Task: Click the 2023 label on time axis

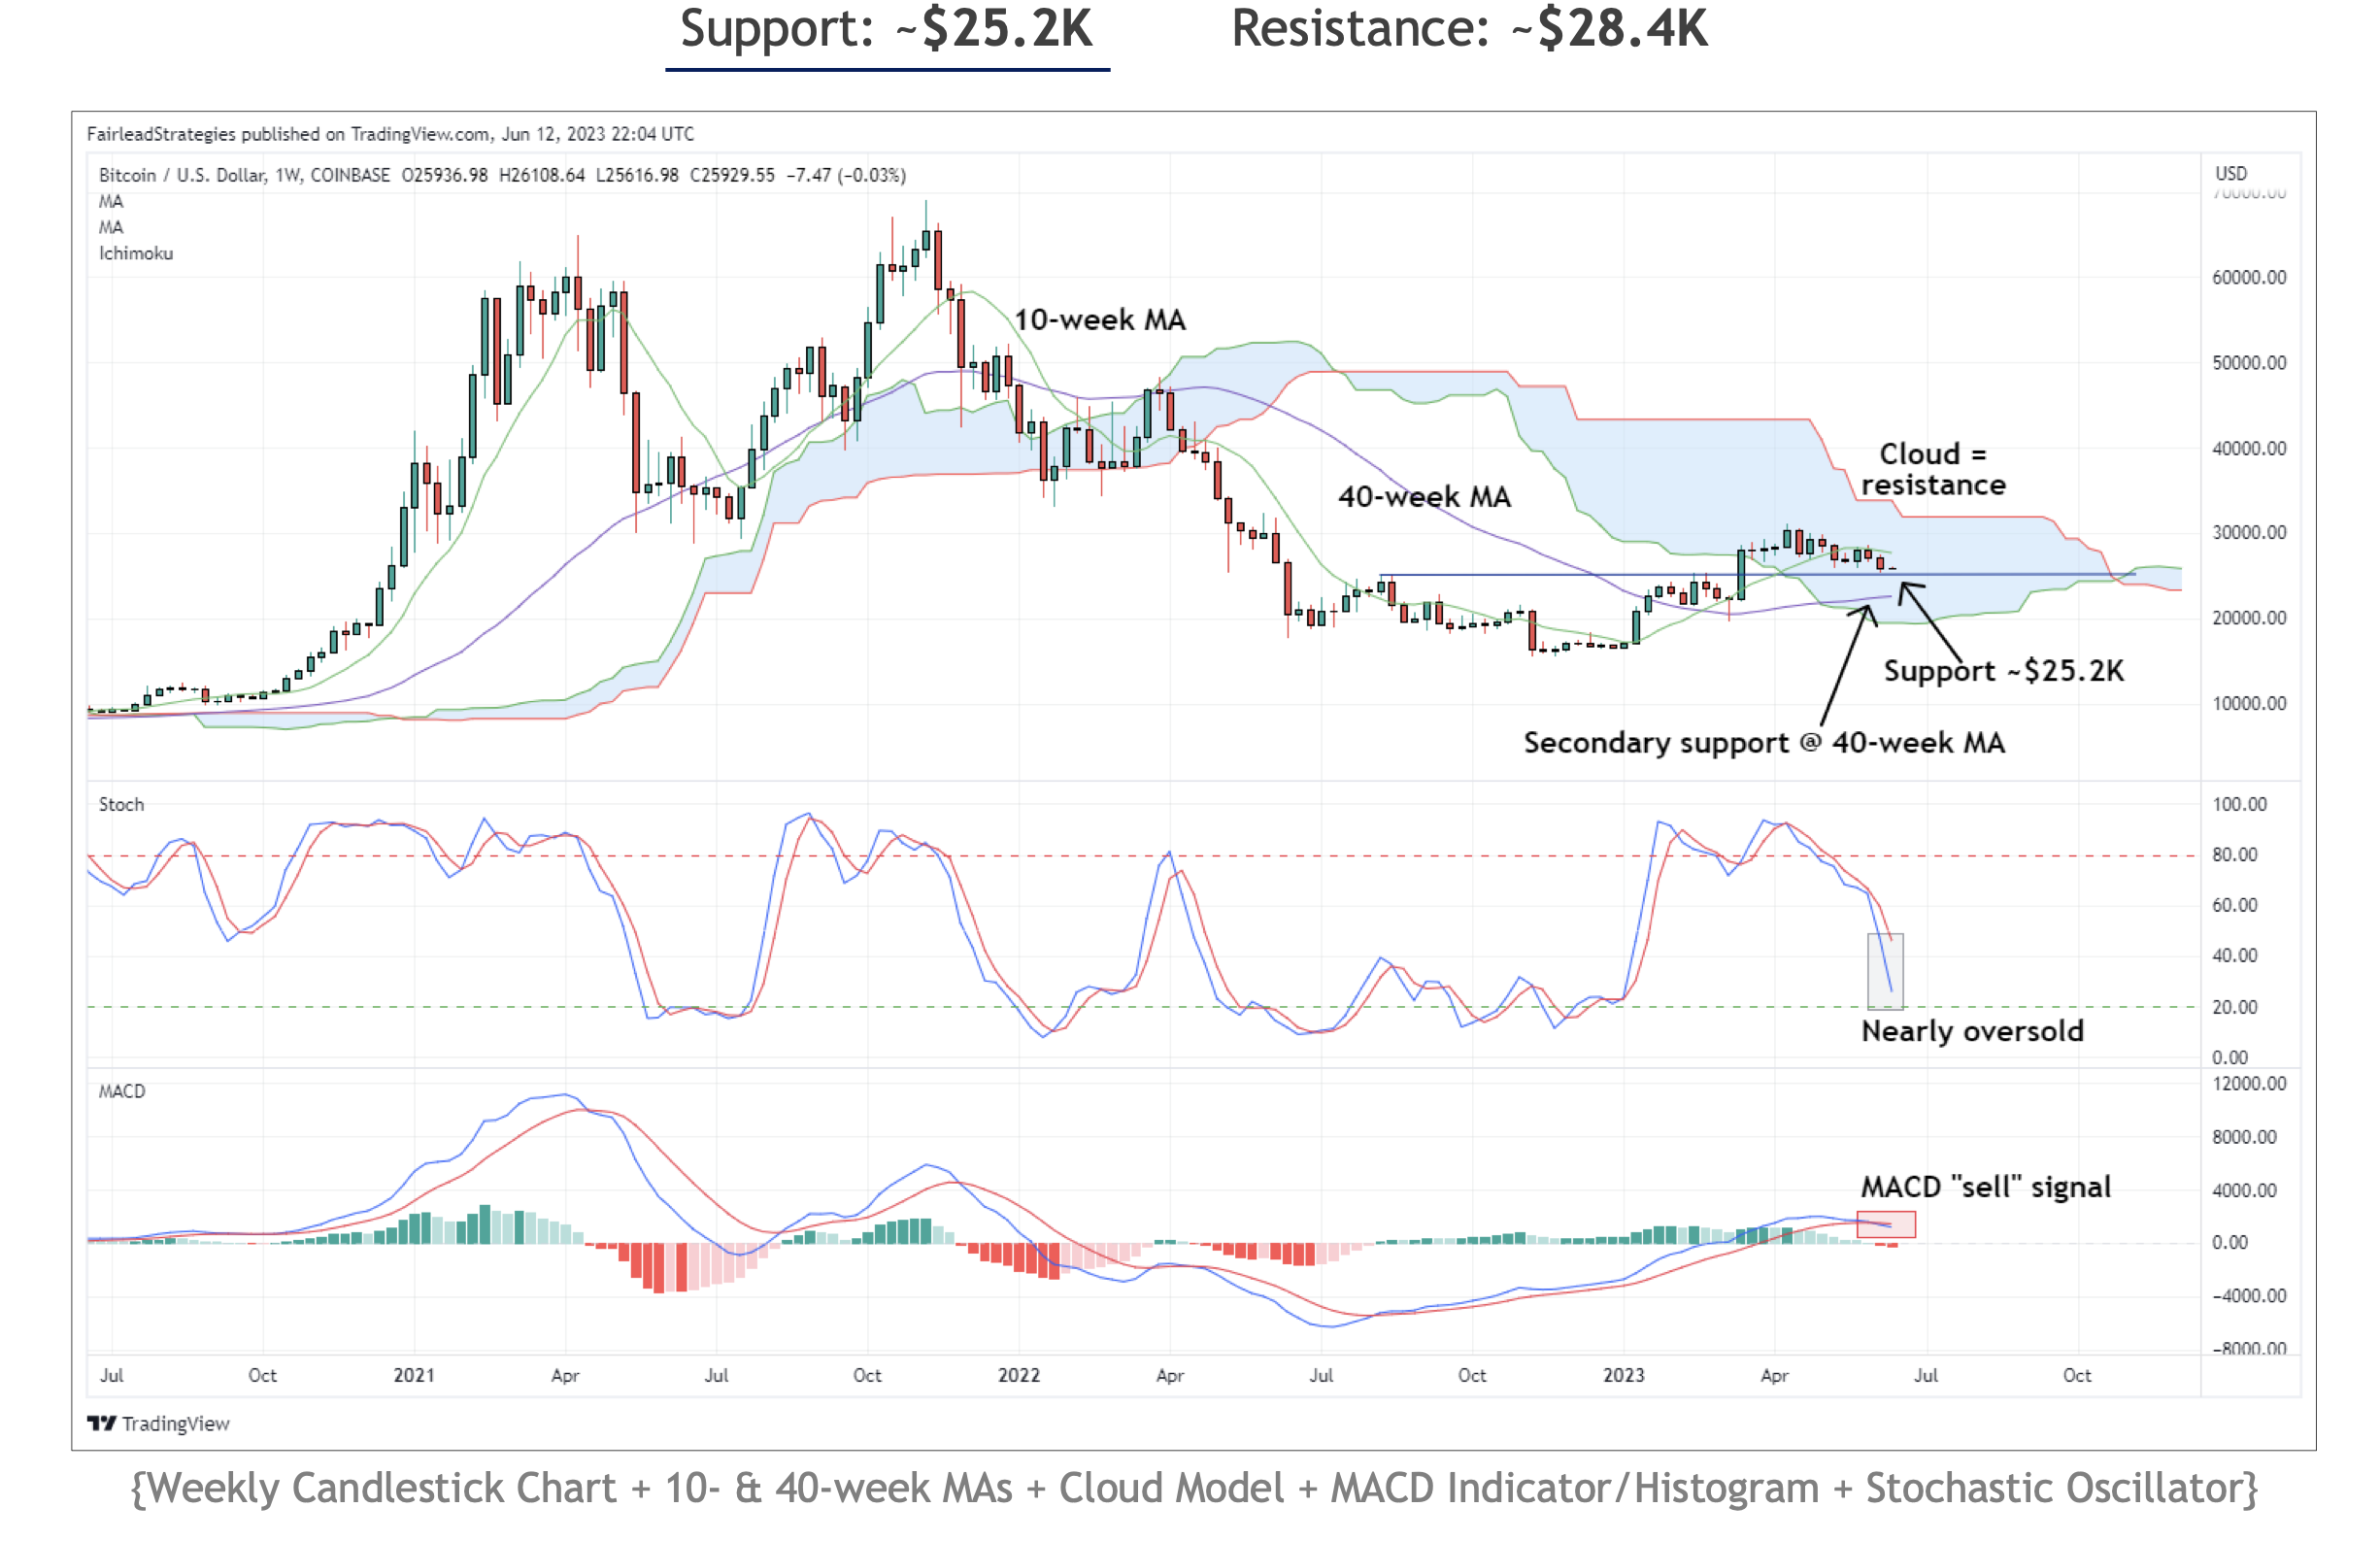Action: click(x=1623, y=1375)
